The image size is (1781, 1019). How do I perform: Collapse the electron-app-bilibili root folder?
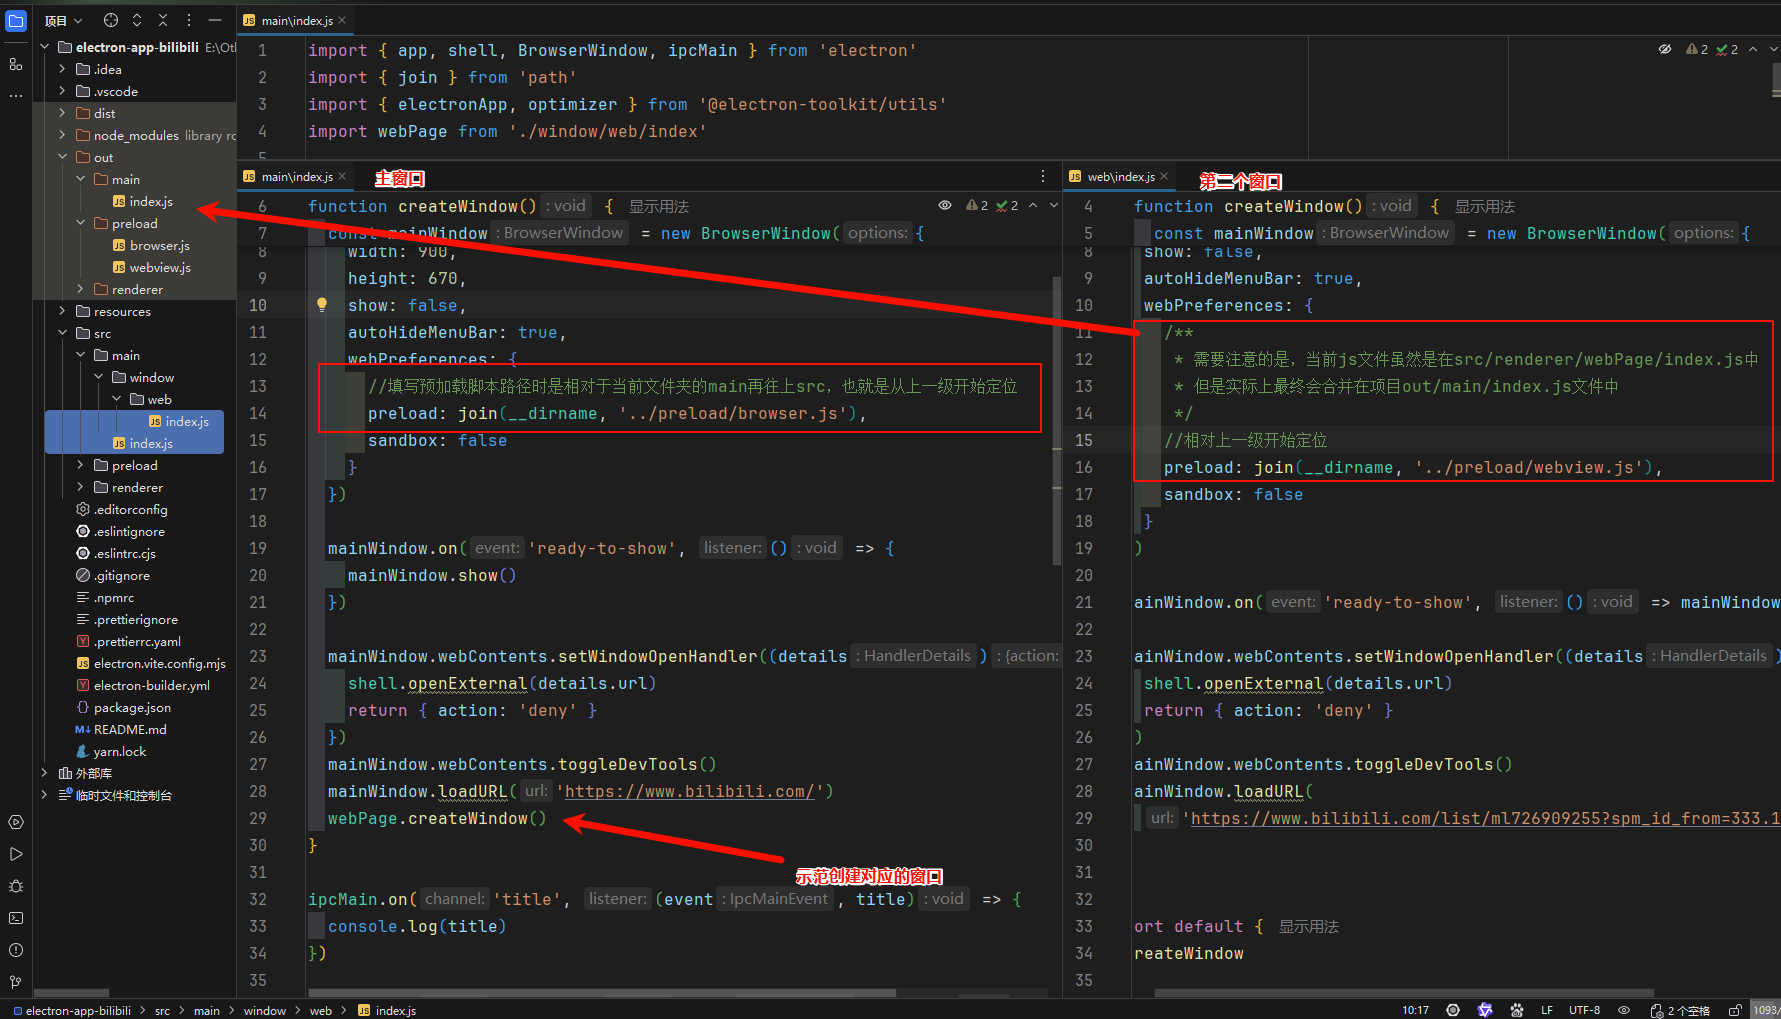(x=45, y=47)
